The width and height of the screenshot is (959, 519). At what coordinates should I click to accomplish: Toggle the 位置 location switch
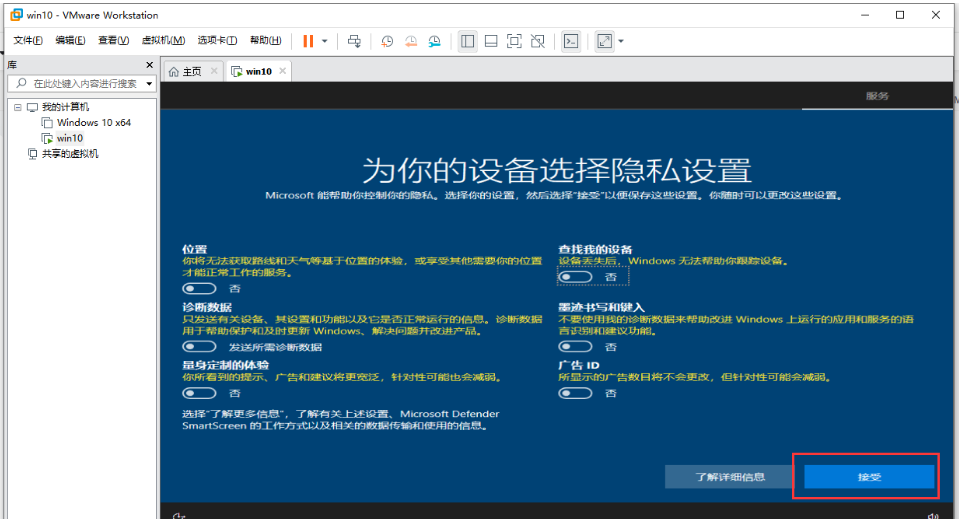pyautogui.click(x=199, y=289)
